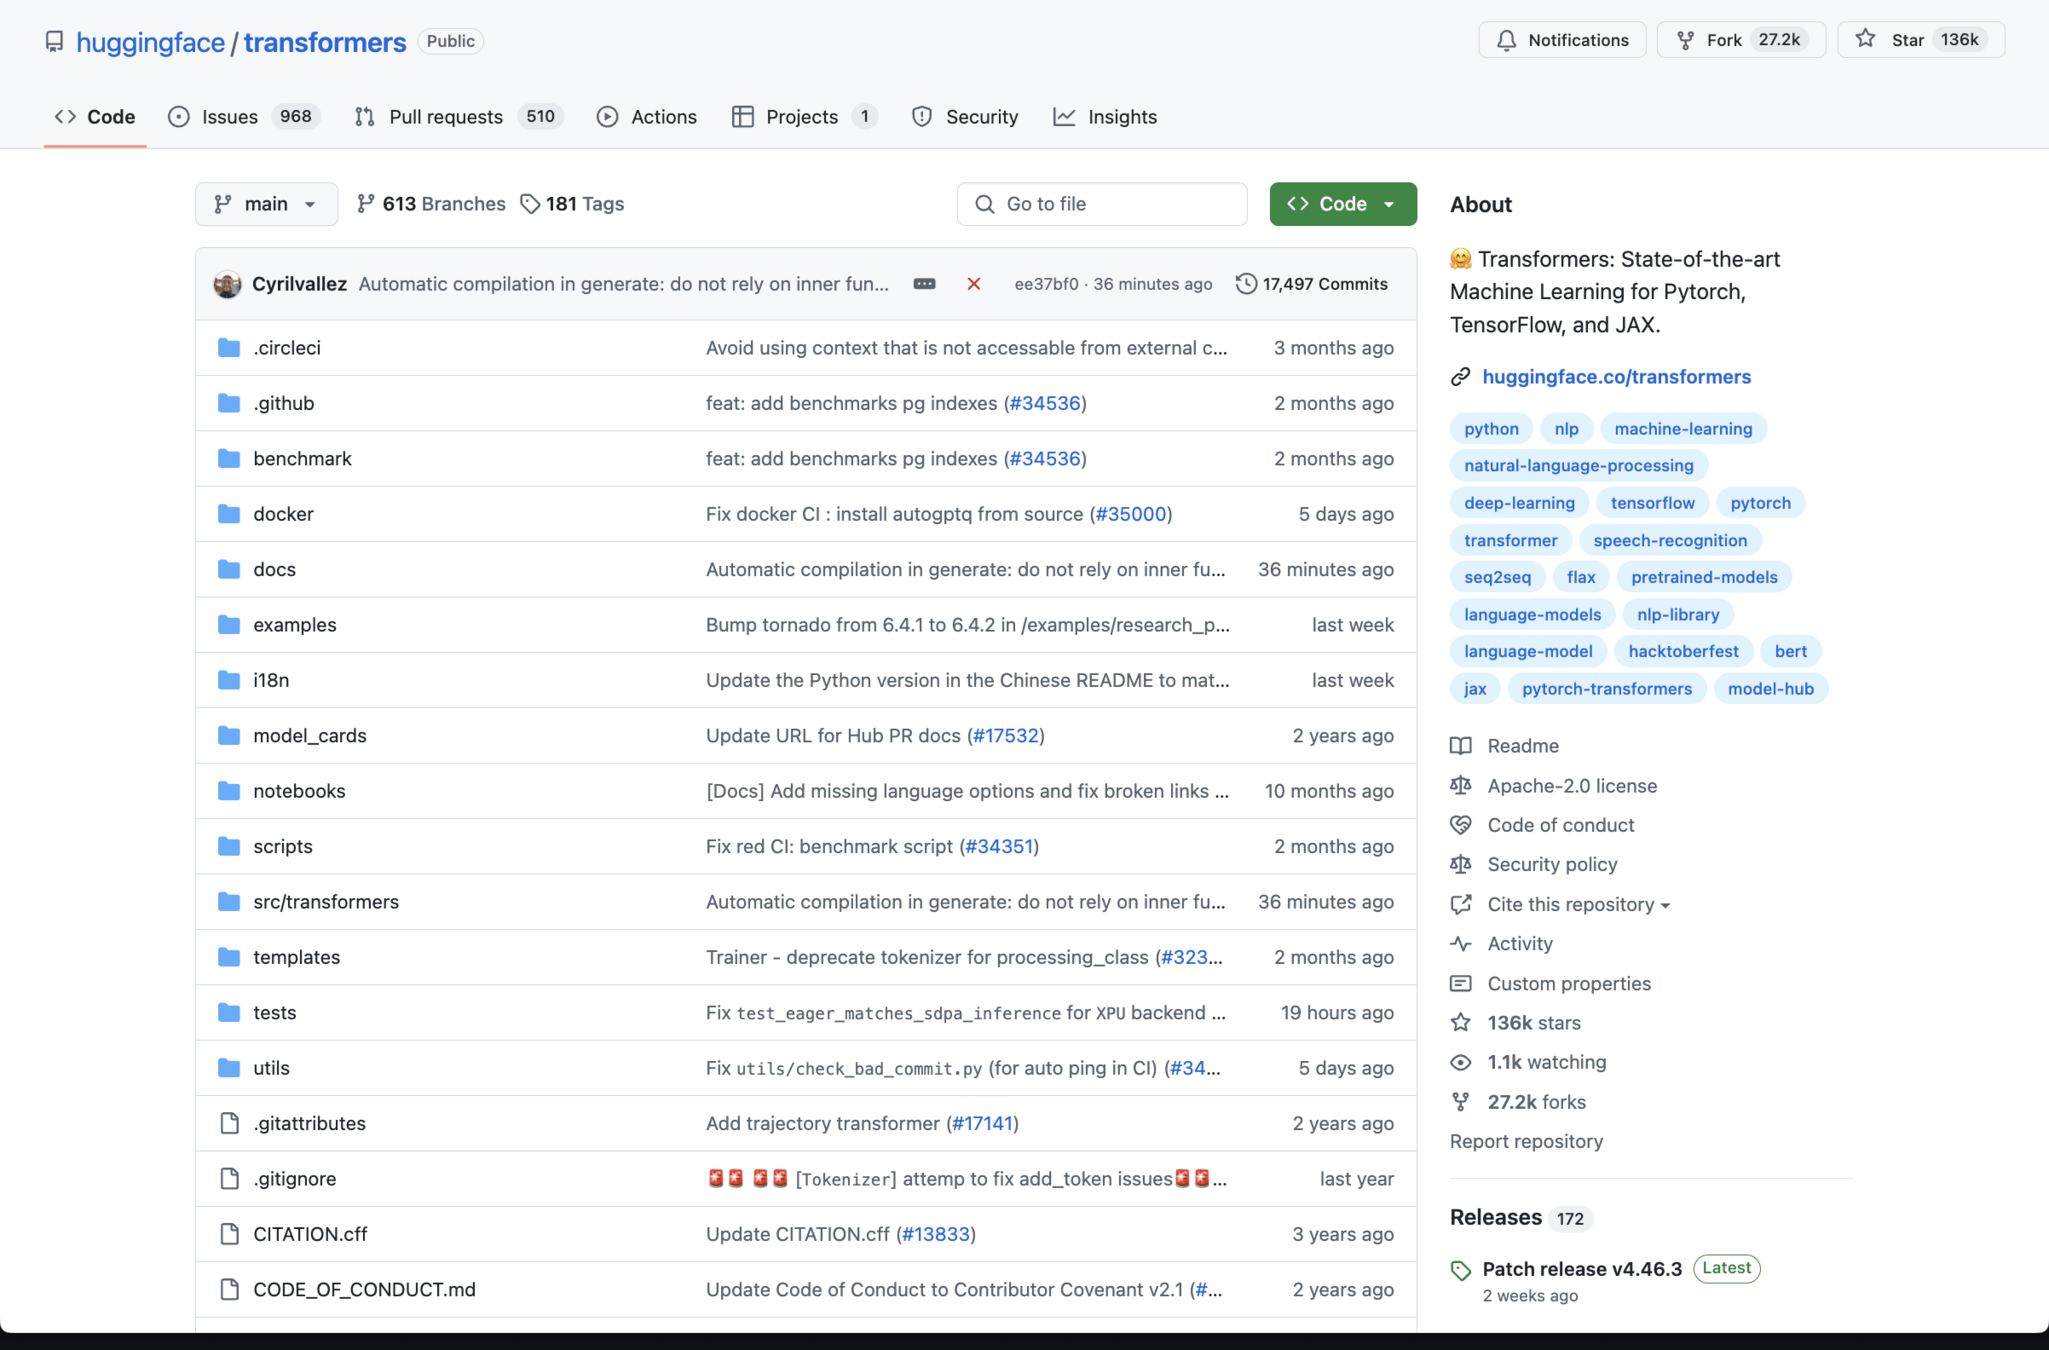Viewport: 2049px width, 1350px height.
Task: Expand Cite this repository dropdown
Action: click(1578, 904)
